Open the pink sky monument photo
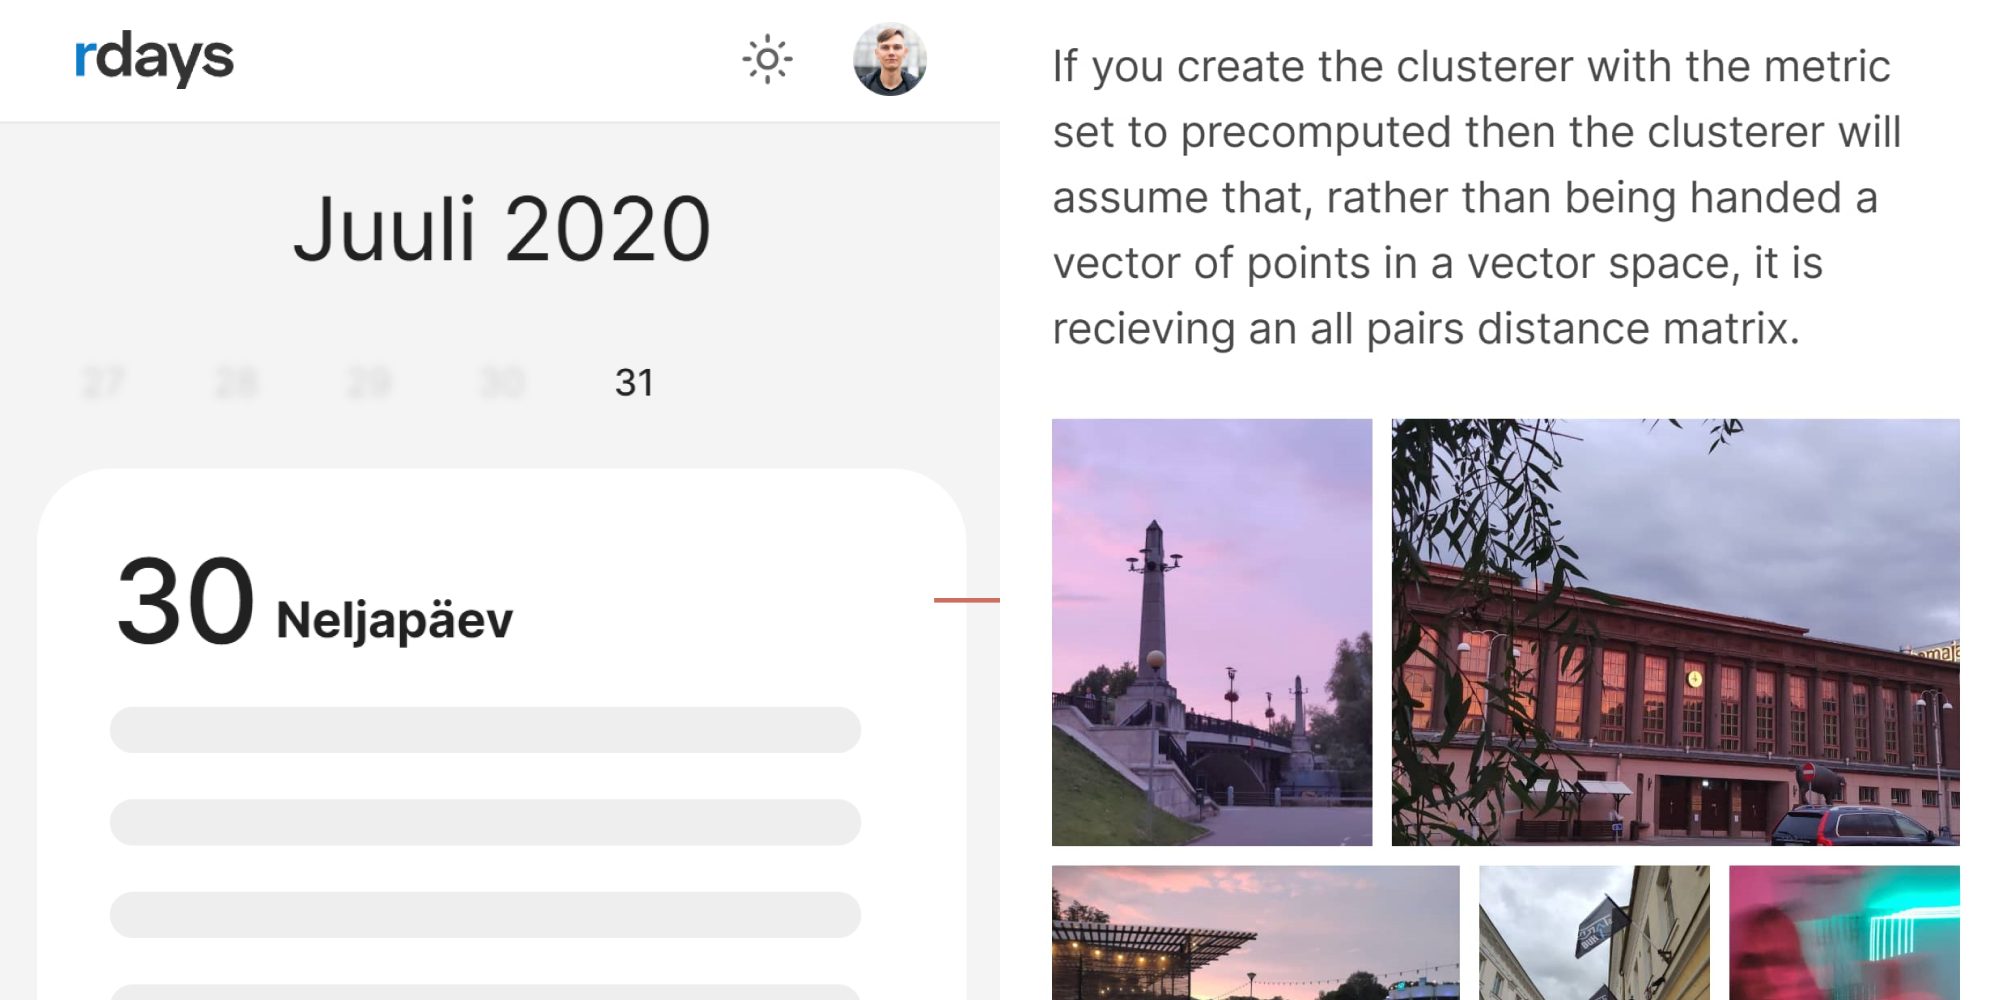Image resolution: width=2000 pixels, height=1000 pixels. click(1212, 632)
